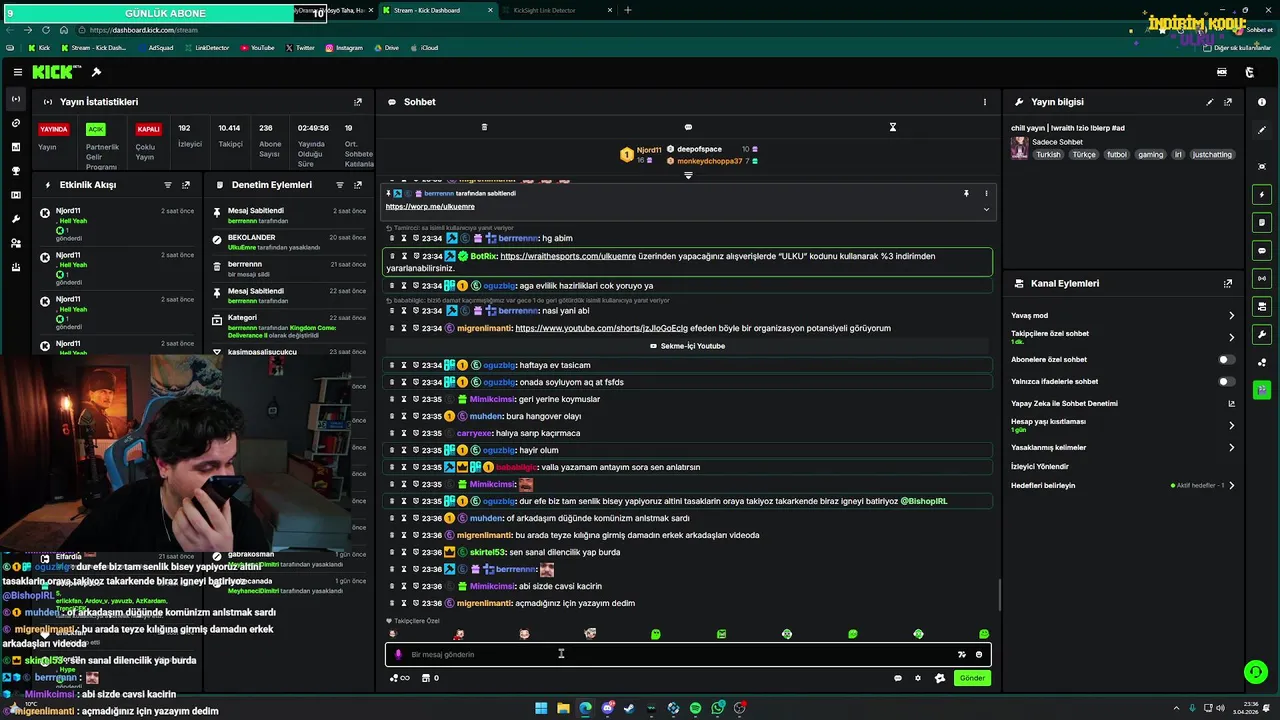Open Sohbet panel three-dot options menu
The image size is (1280, 720).
click(x=985, y=102)
